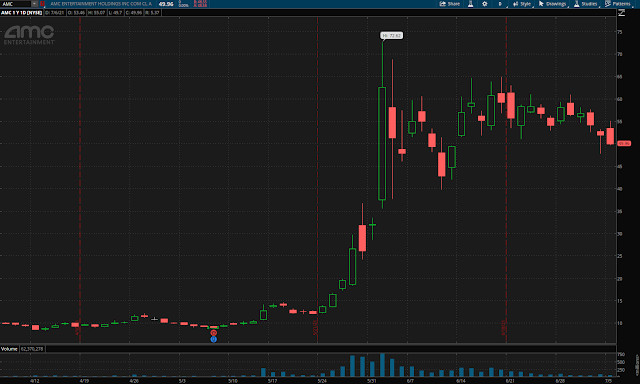Viewport: 640px width, 384px height.
Task: Open the Patterns menu
Action: (x=618, y=4)
